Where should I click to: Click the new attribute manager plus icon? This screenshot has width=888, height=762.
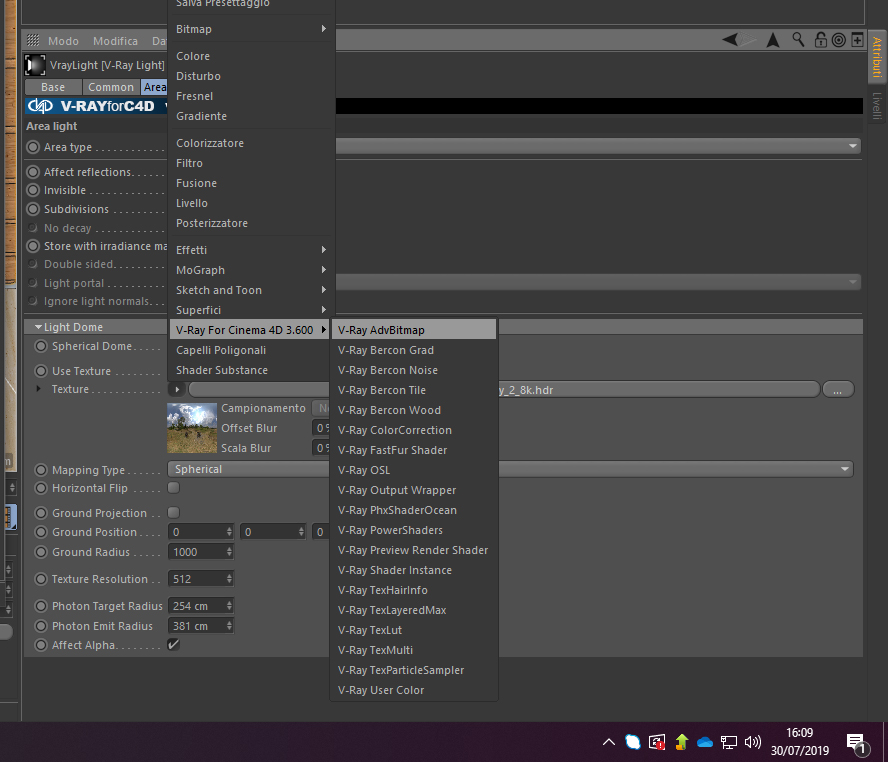point(857,40)
